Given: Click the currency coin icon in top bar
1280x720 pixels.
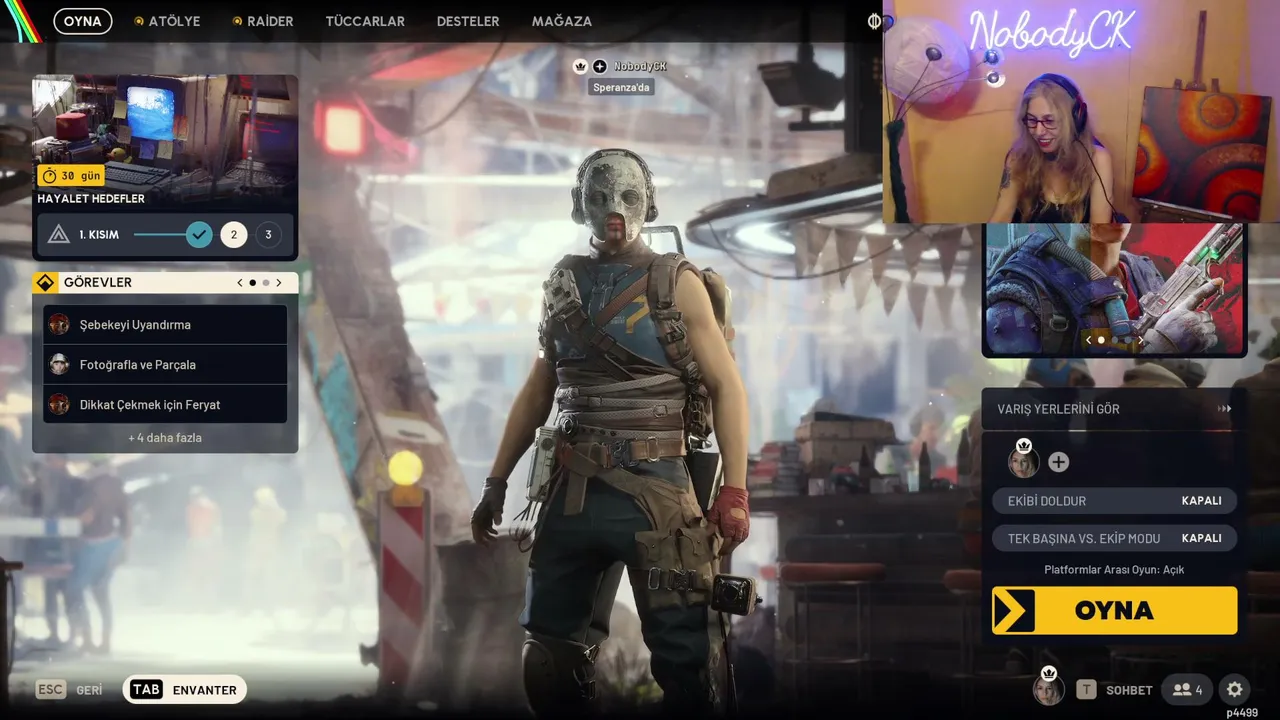Looking at the screenshot, I should [874, 21].
